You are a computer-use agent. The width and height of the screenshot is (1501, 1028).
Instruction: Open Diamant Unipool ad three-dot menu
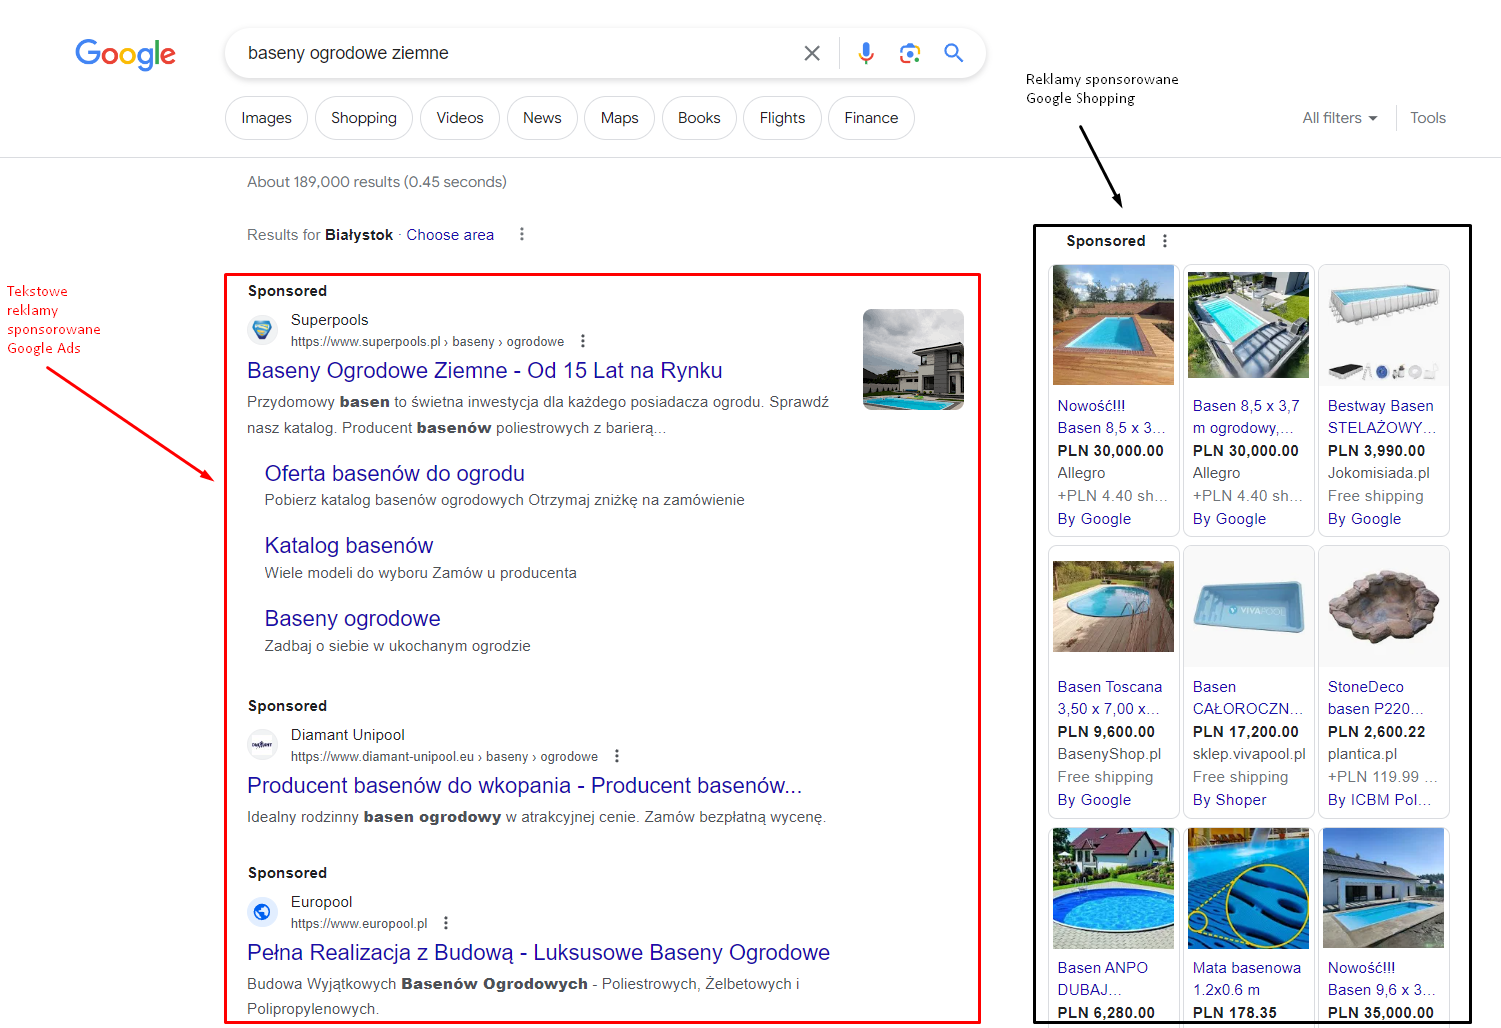point(617,756)
